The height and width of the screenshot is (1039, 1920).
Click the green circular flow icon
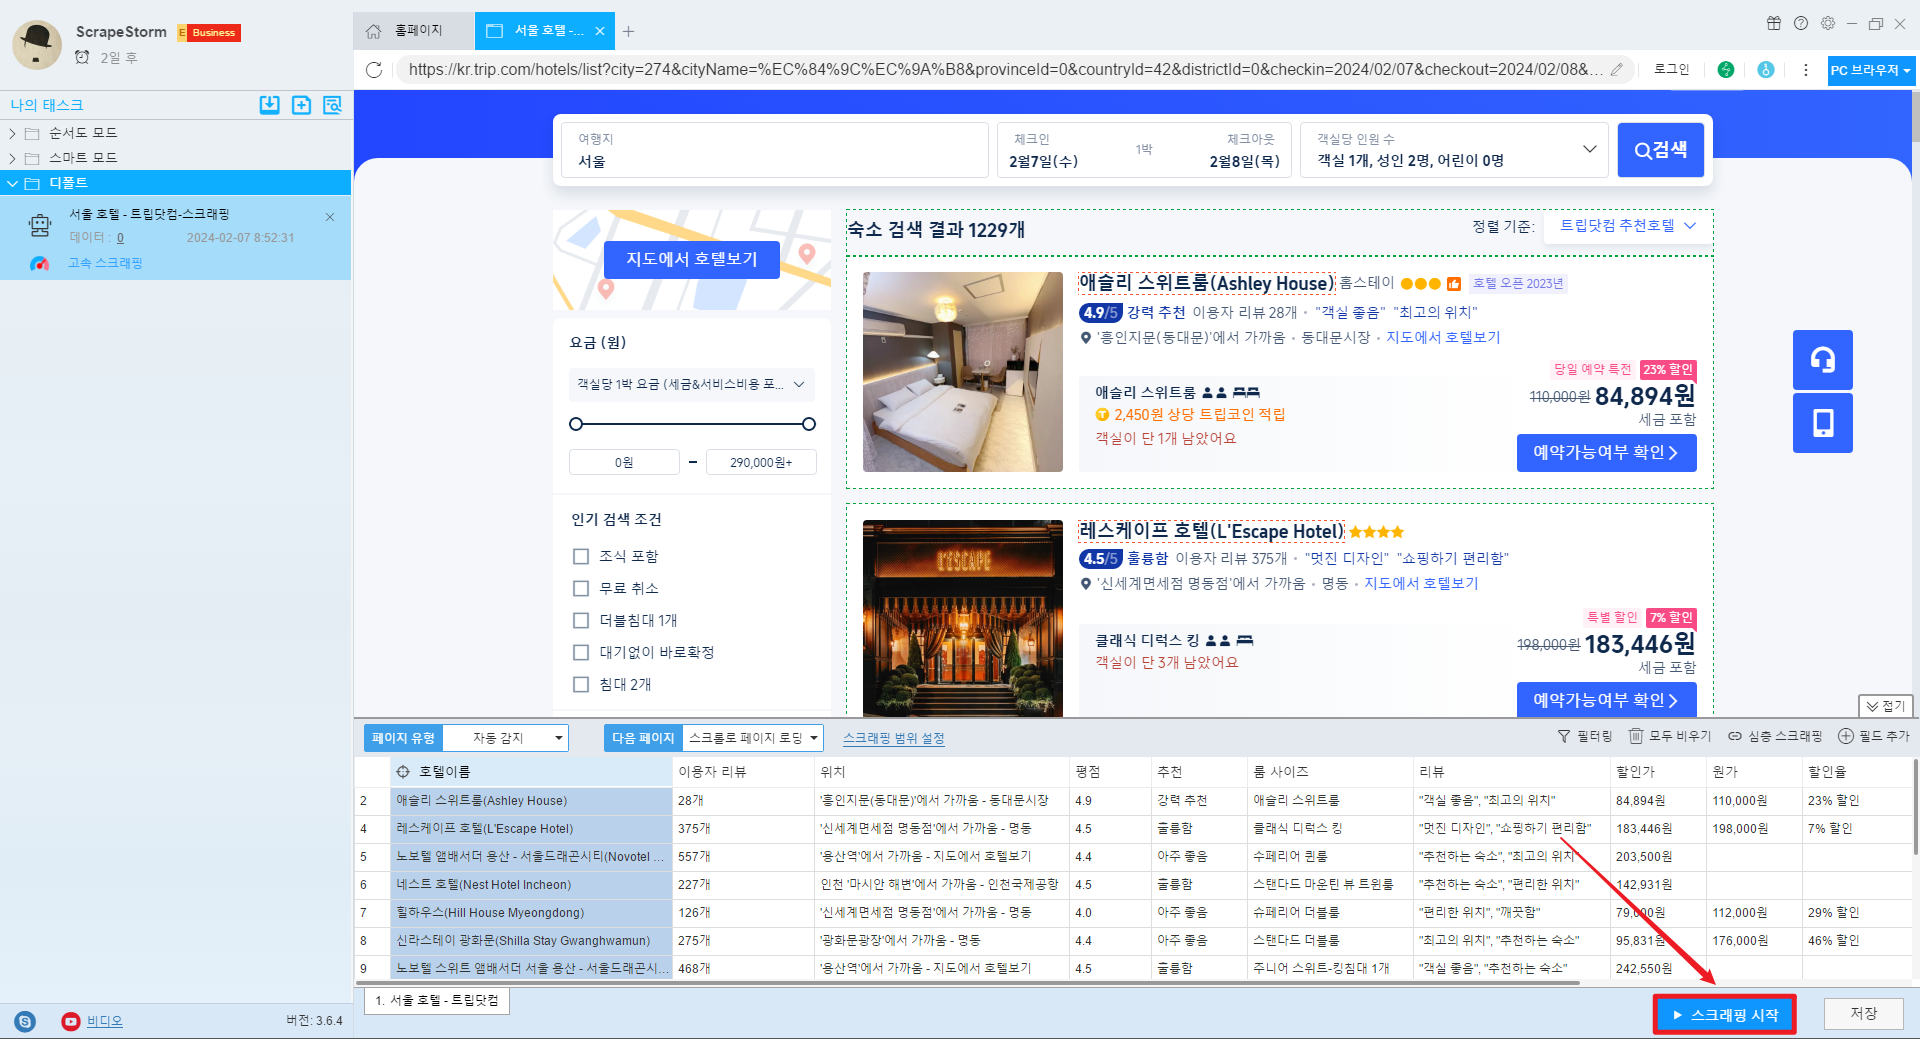point(1726,70)
